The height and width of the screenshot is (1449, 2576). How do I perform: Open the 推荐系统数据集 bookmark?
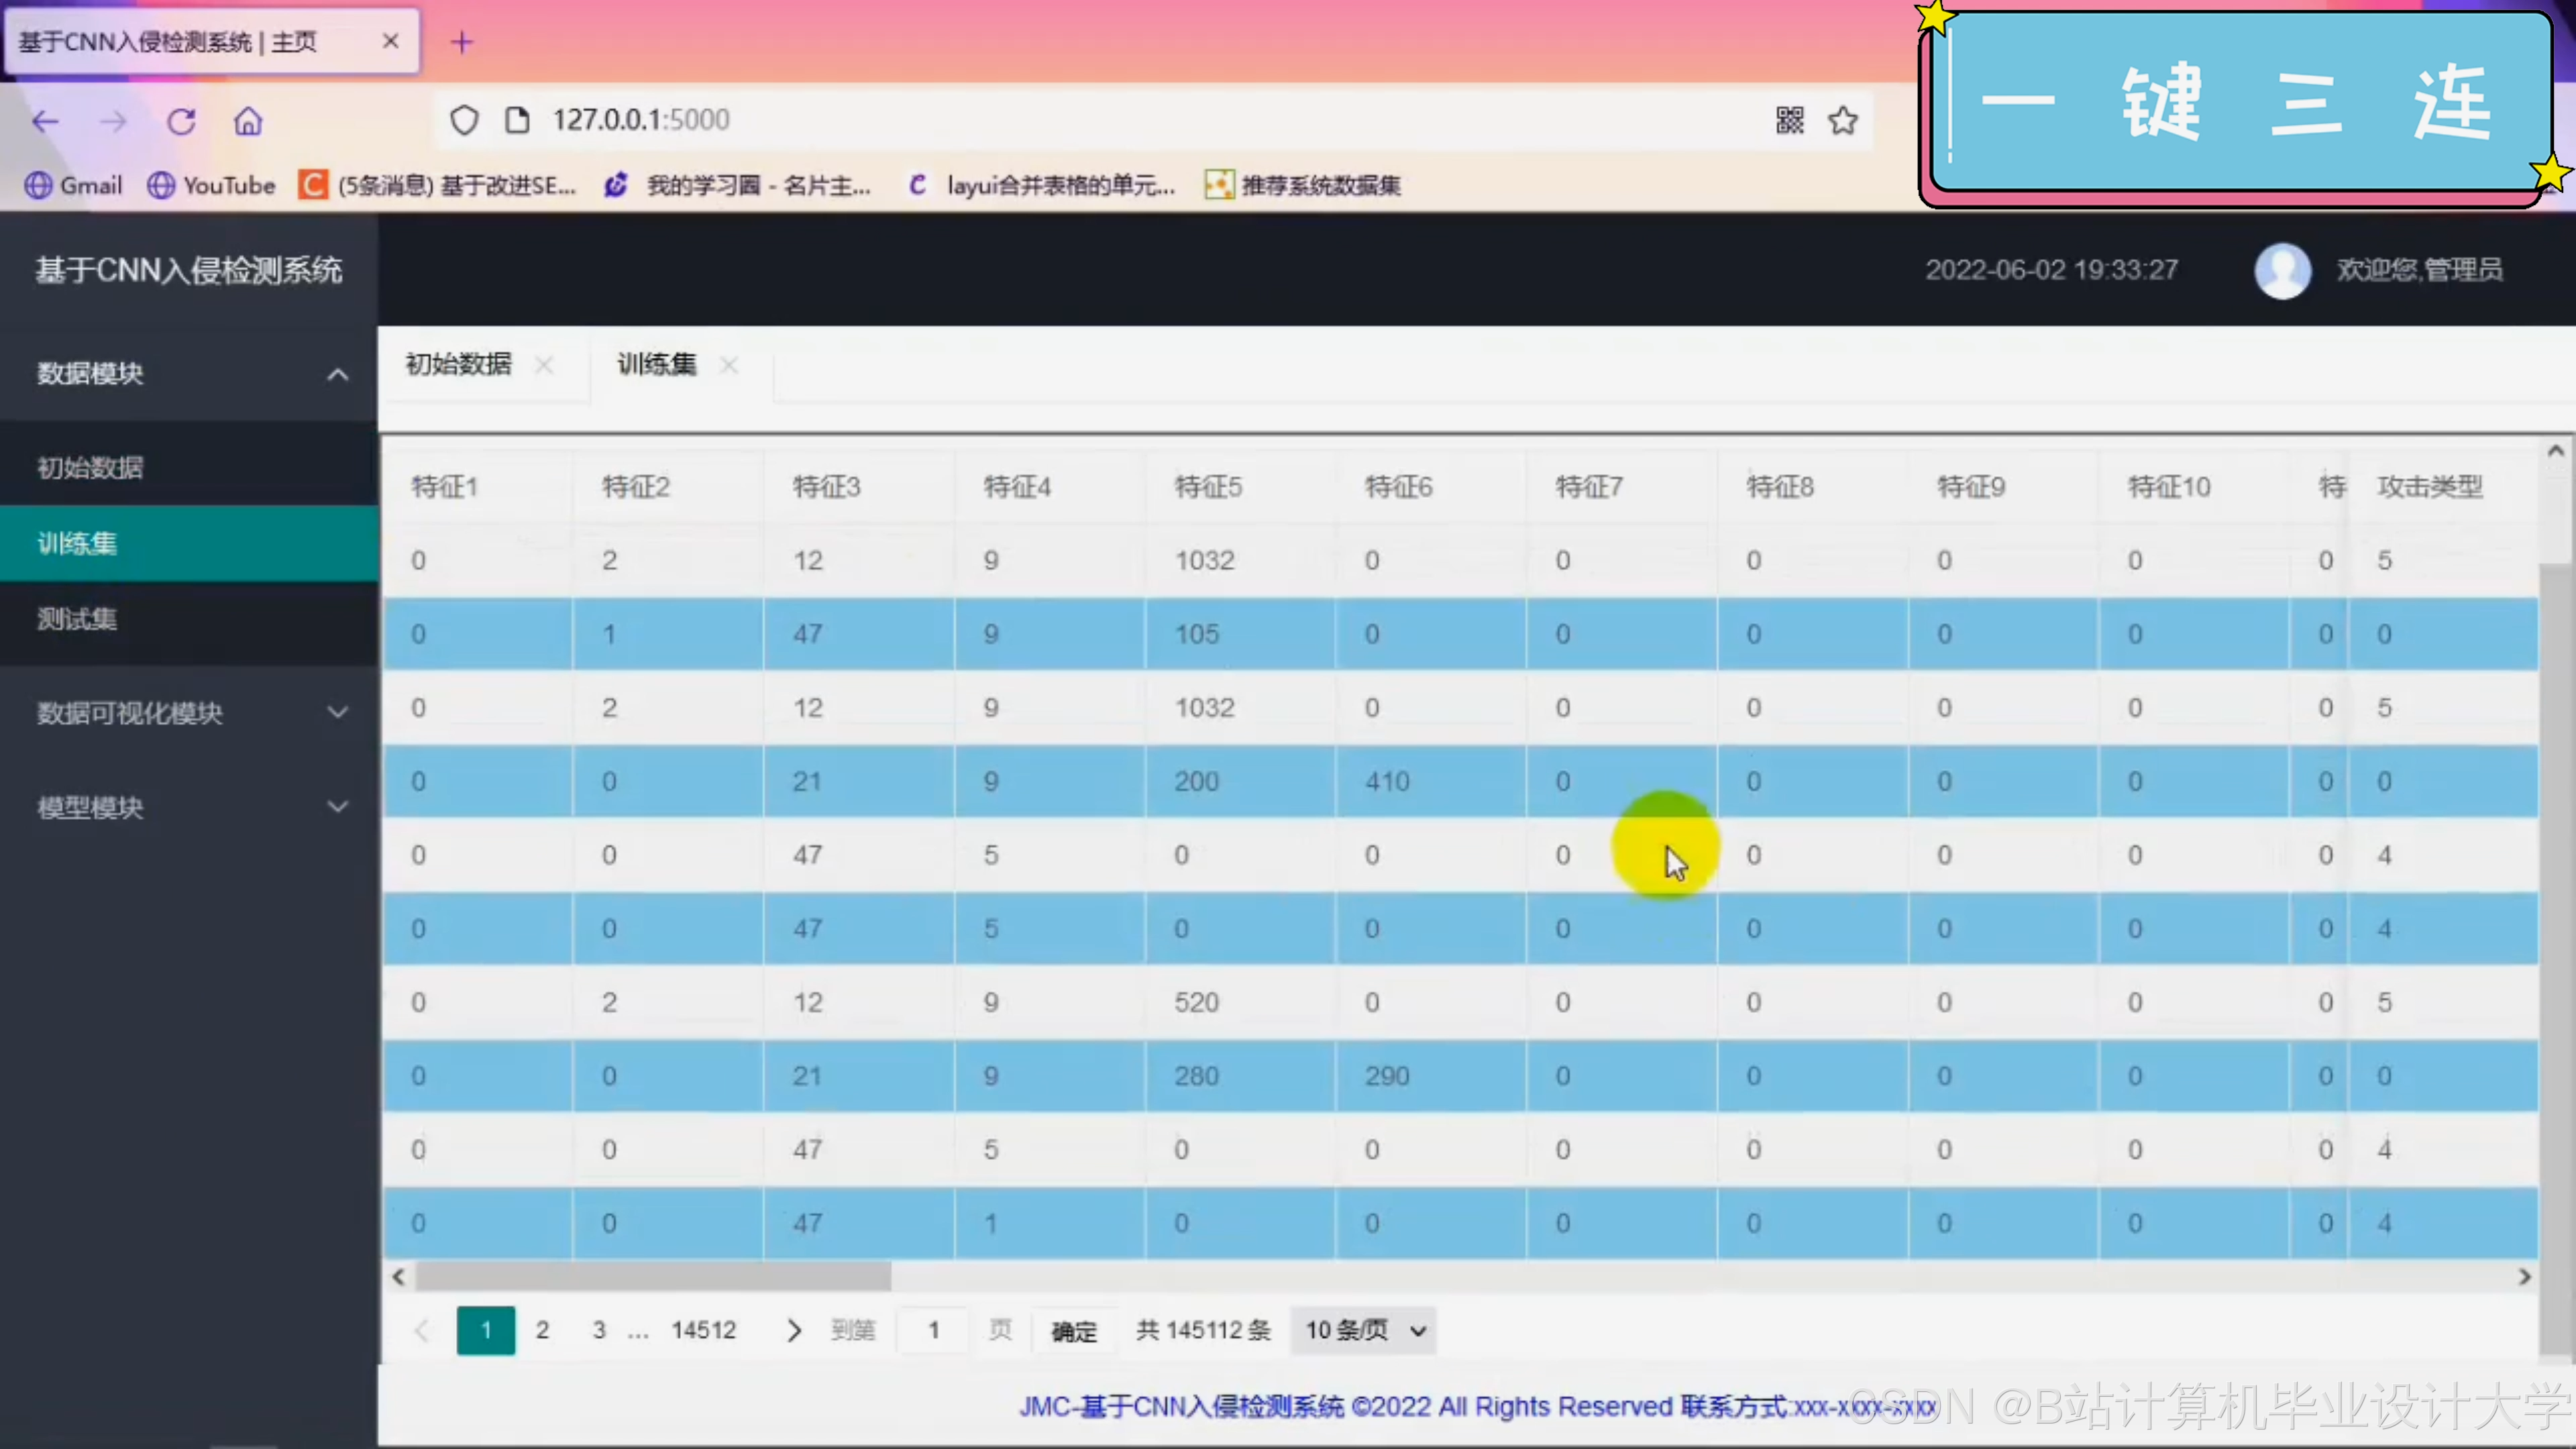tap(1300, 185)
